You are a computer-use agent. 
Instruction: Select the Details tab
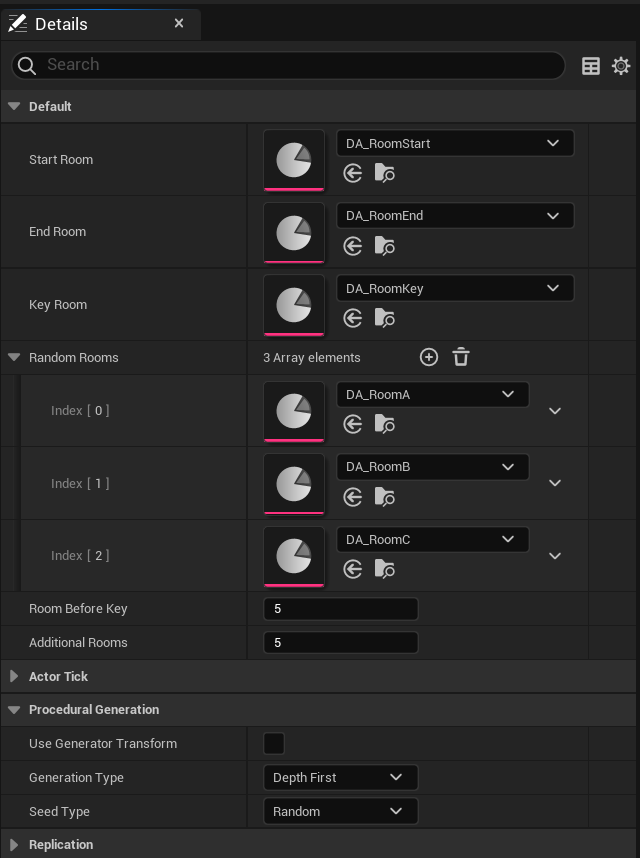click(62, 24)
